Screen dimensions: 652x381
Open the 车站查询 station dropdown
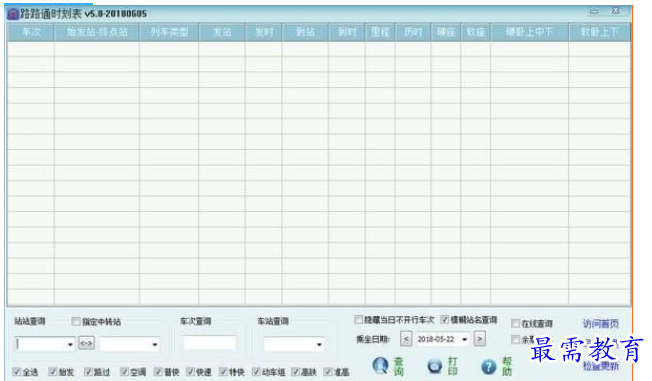click(319, 344)
